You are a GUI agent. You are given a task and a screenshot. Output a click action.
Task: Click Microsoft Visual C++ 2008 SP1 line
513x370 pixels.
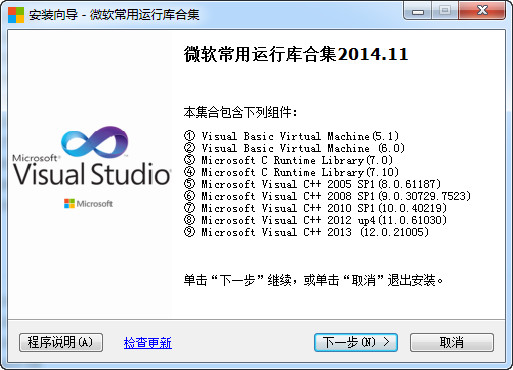(x=327, y=196)
